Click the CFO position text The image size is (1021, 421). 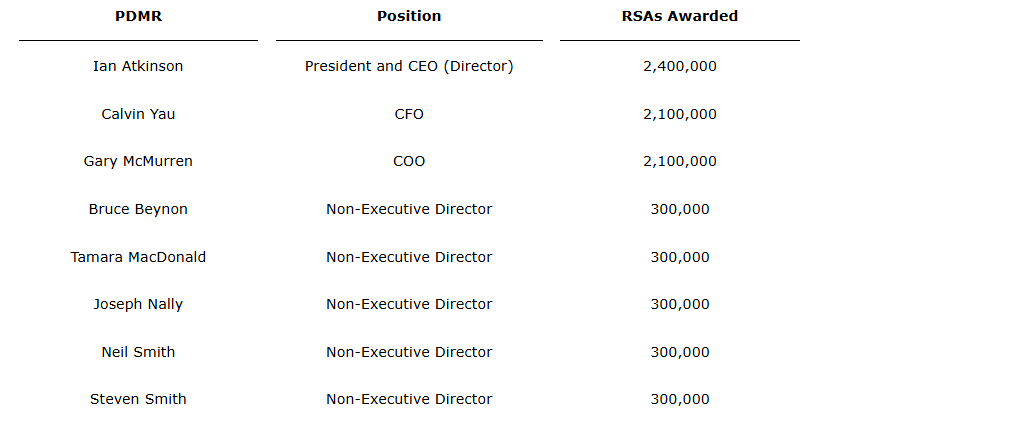pyautogui.click(x=409, y=114)
